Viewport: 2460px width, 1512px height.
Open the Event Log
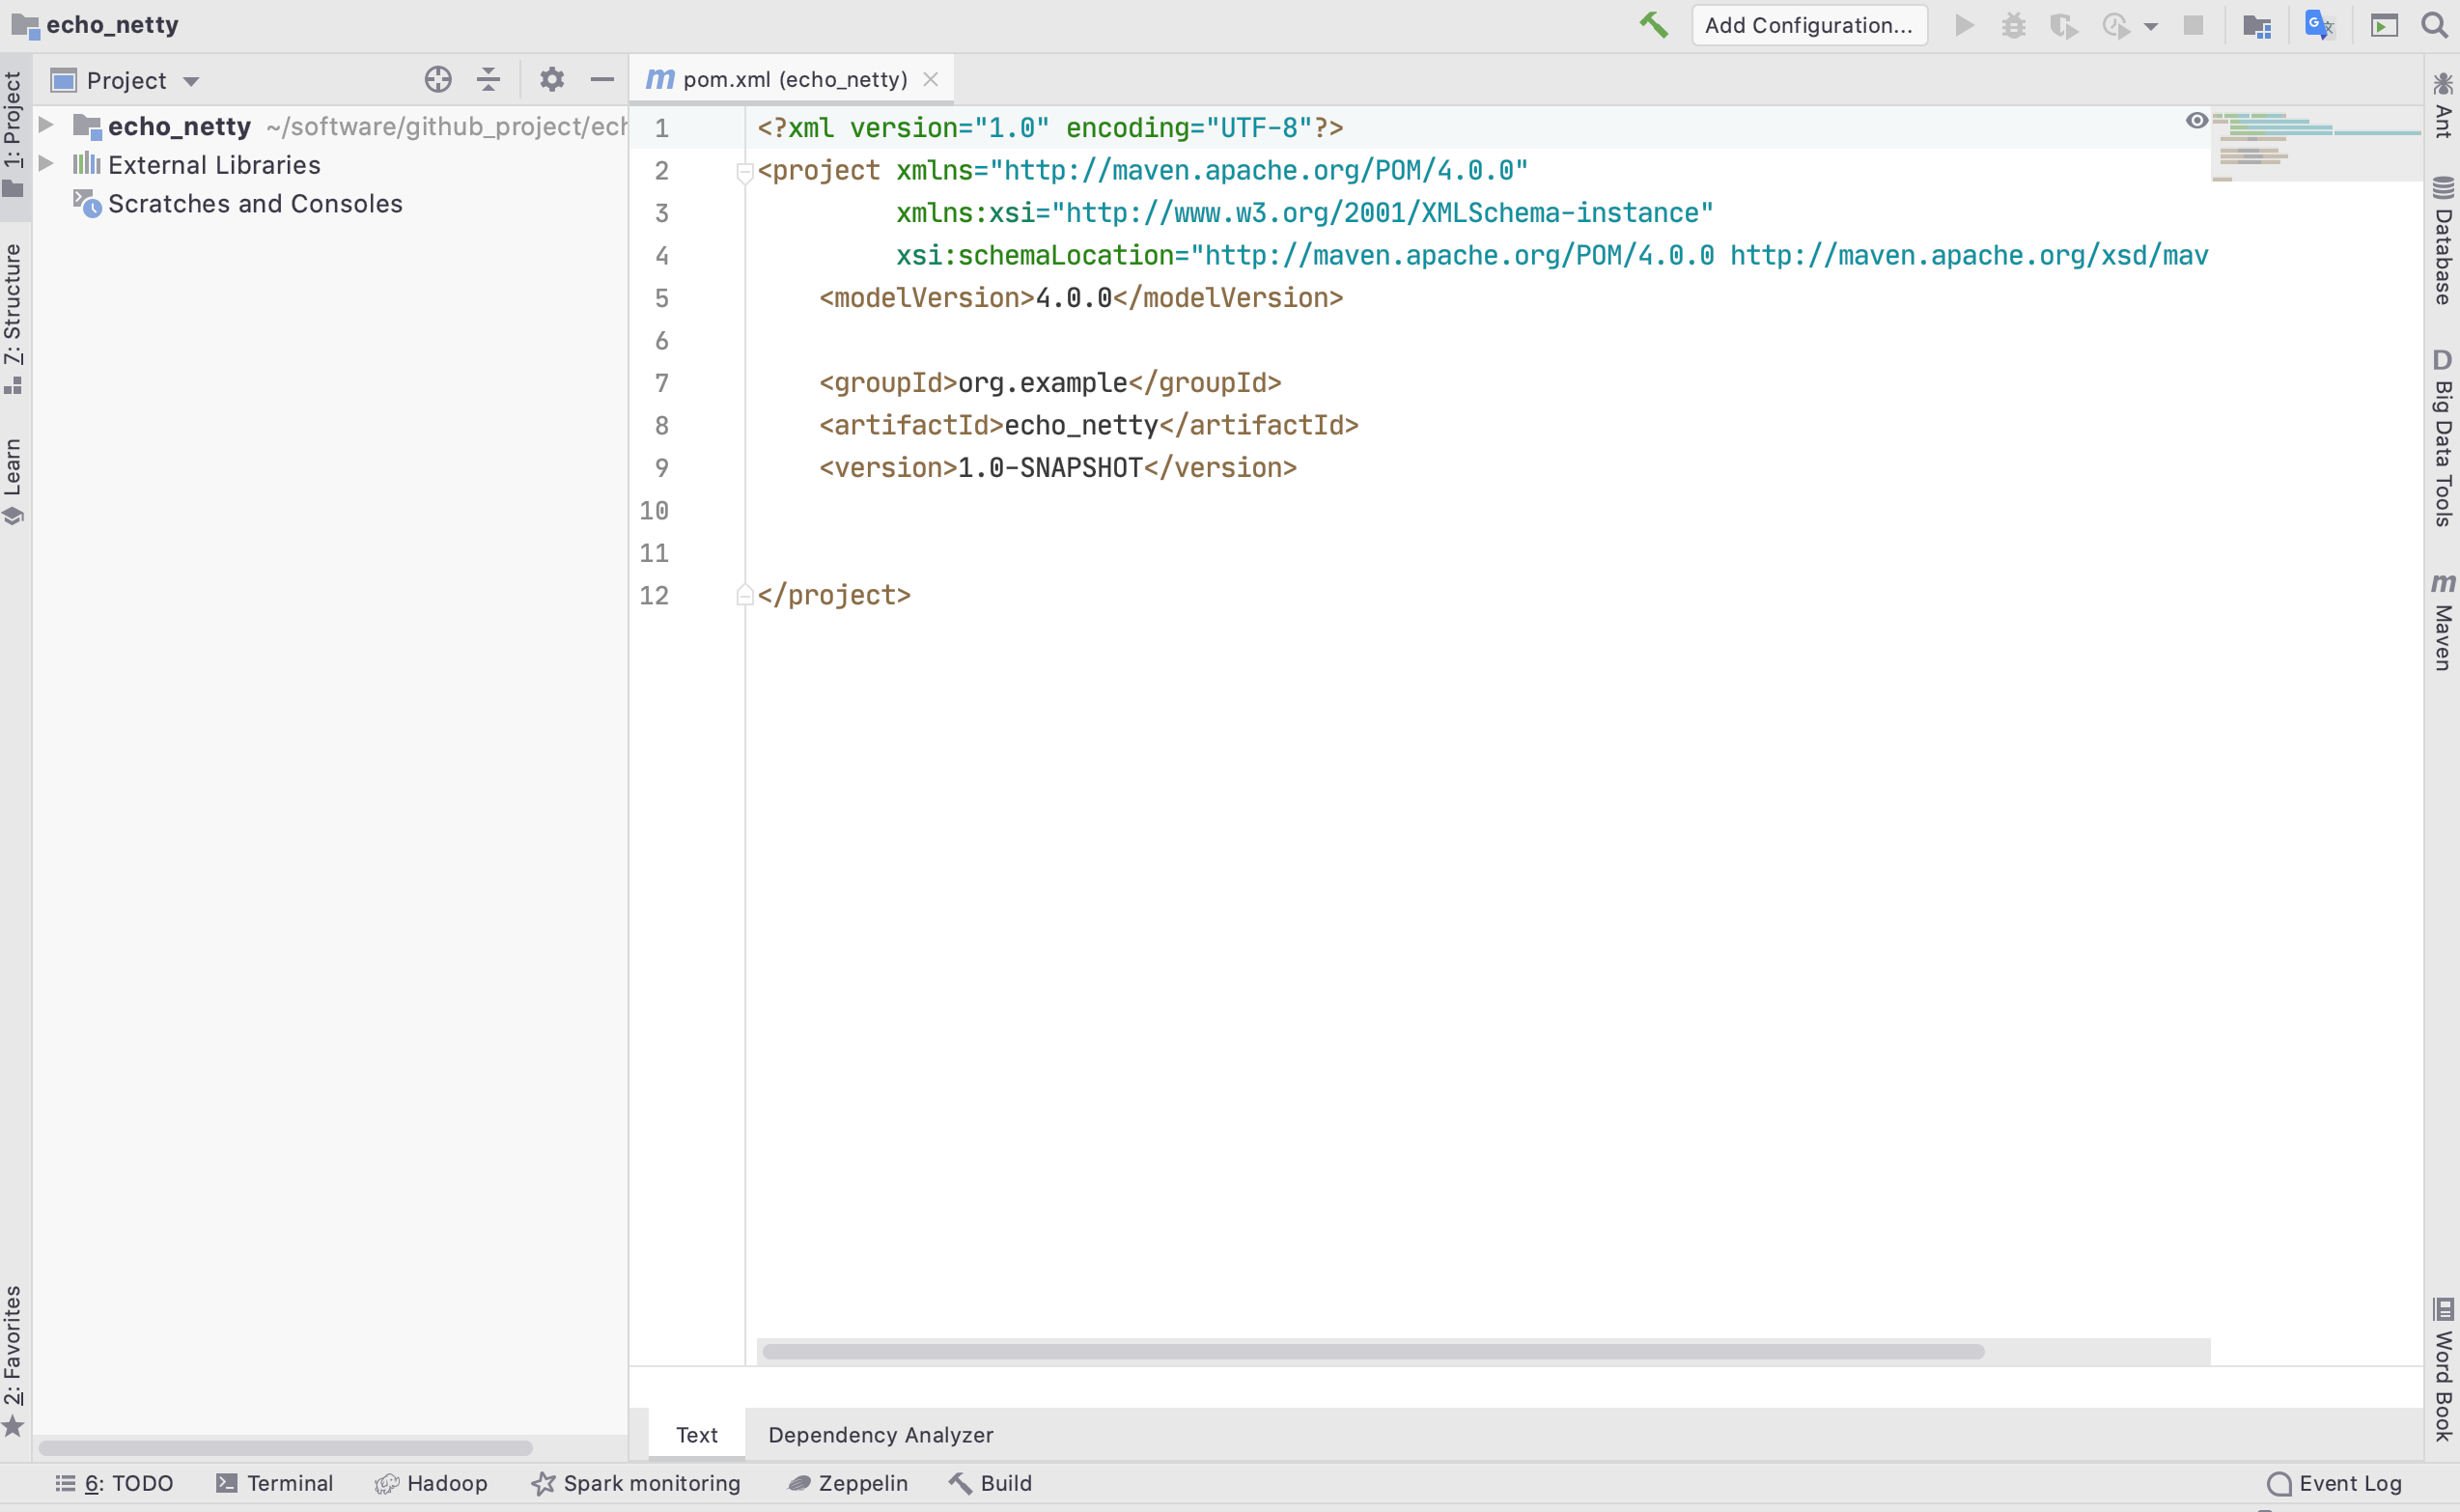pyautogui.click(x=2334, y=1483)
